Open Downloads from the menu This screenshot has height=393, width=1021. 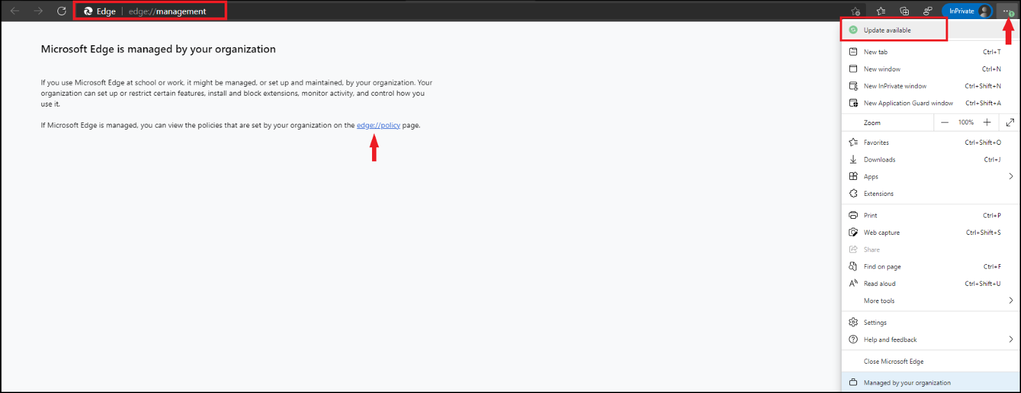pyautogui.click(x=930, y=159)
